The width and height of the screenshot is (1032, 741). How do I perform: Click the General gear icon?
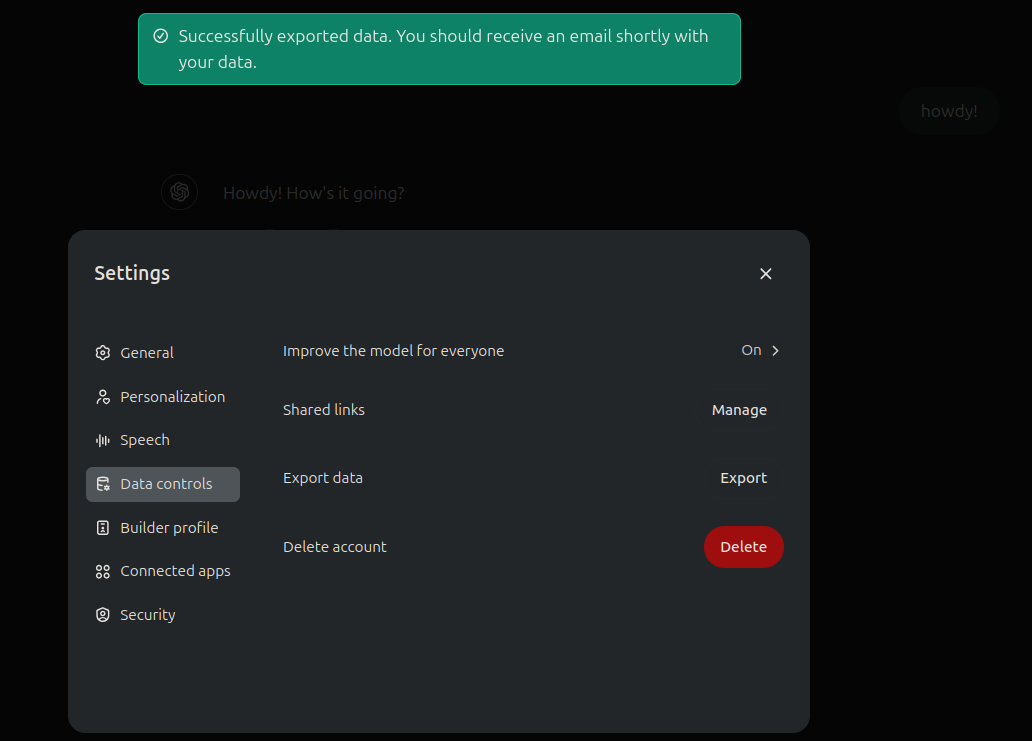pos(102,353)
